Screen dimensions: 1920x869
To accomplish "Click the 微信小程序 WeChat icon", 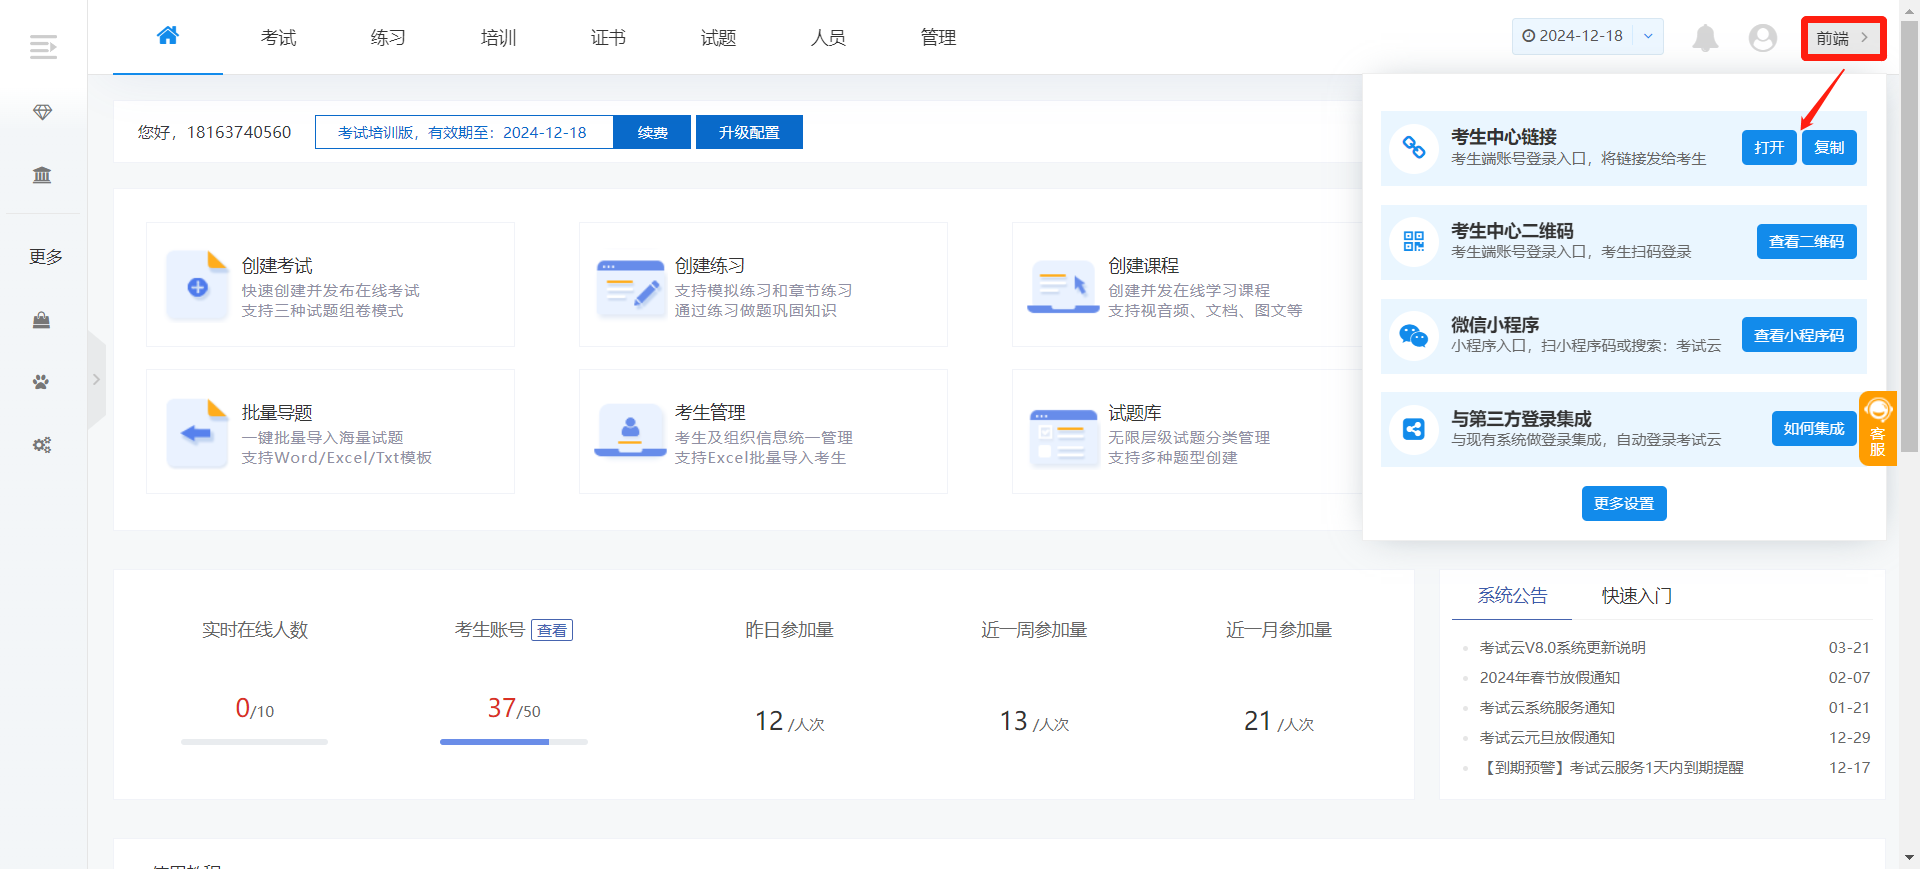I will point(1414,335).
